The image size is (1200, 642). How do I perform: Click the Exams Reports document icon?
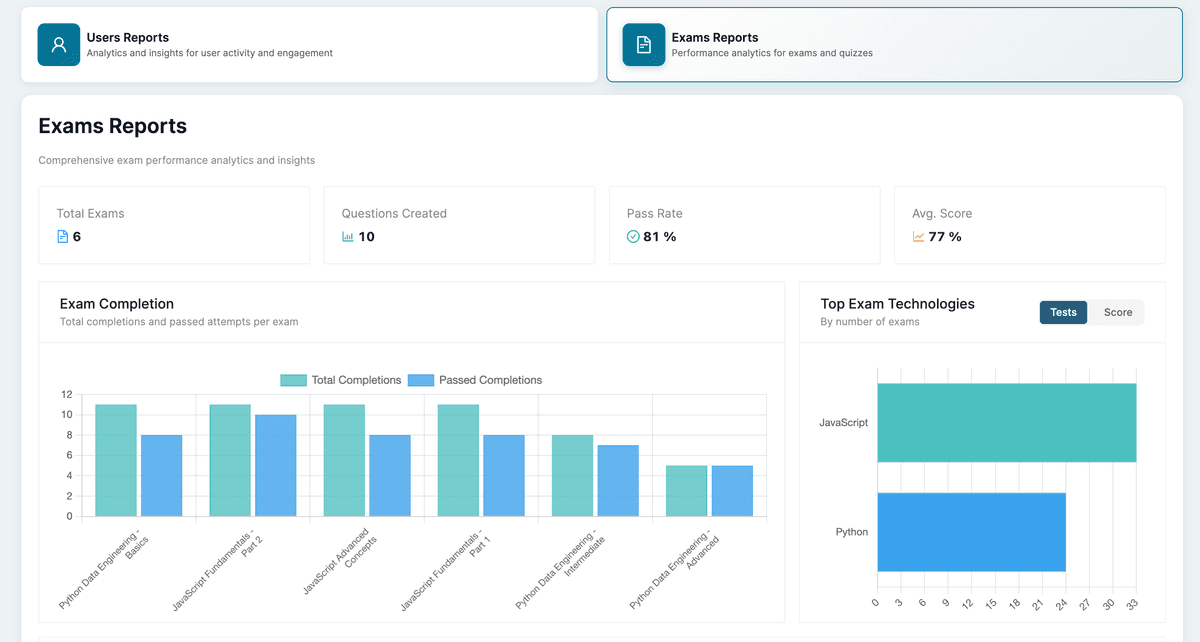point(643,44)
